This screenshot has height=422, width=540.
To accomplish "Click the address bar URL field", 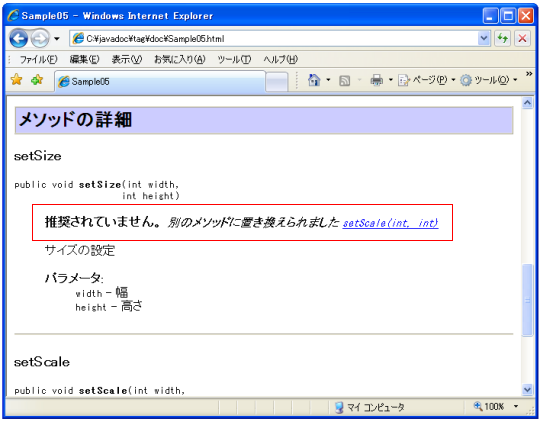I will point(274,39).
